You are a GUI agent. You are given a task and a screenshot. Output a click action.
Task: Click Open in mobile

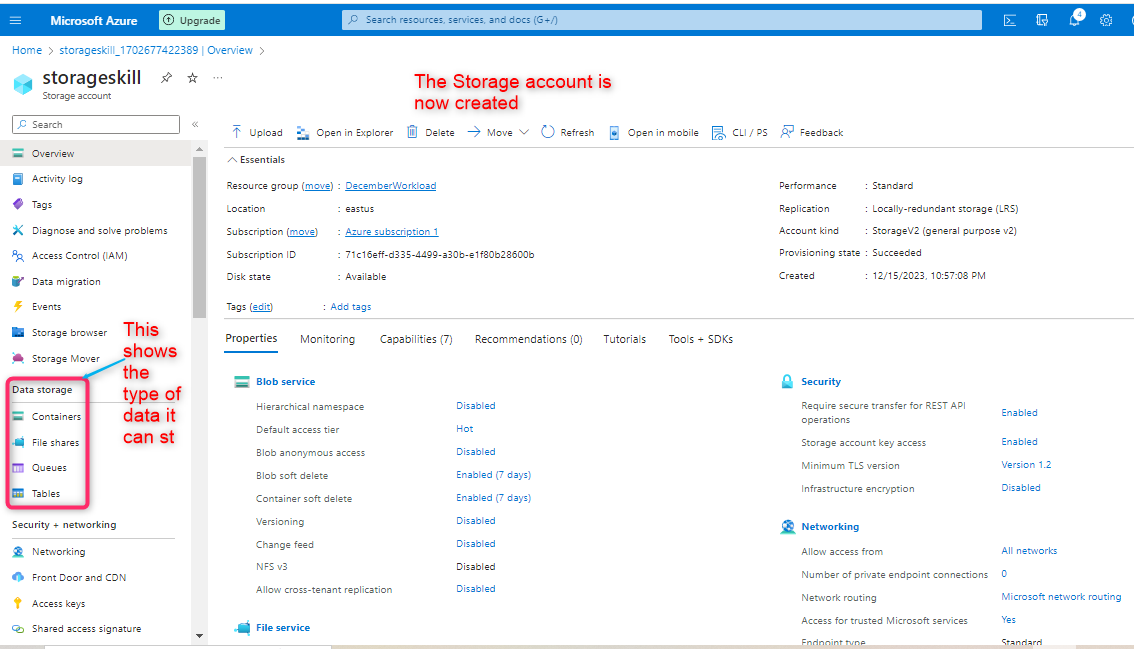click(x=654, y=132)
